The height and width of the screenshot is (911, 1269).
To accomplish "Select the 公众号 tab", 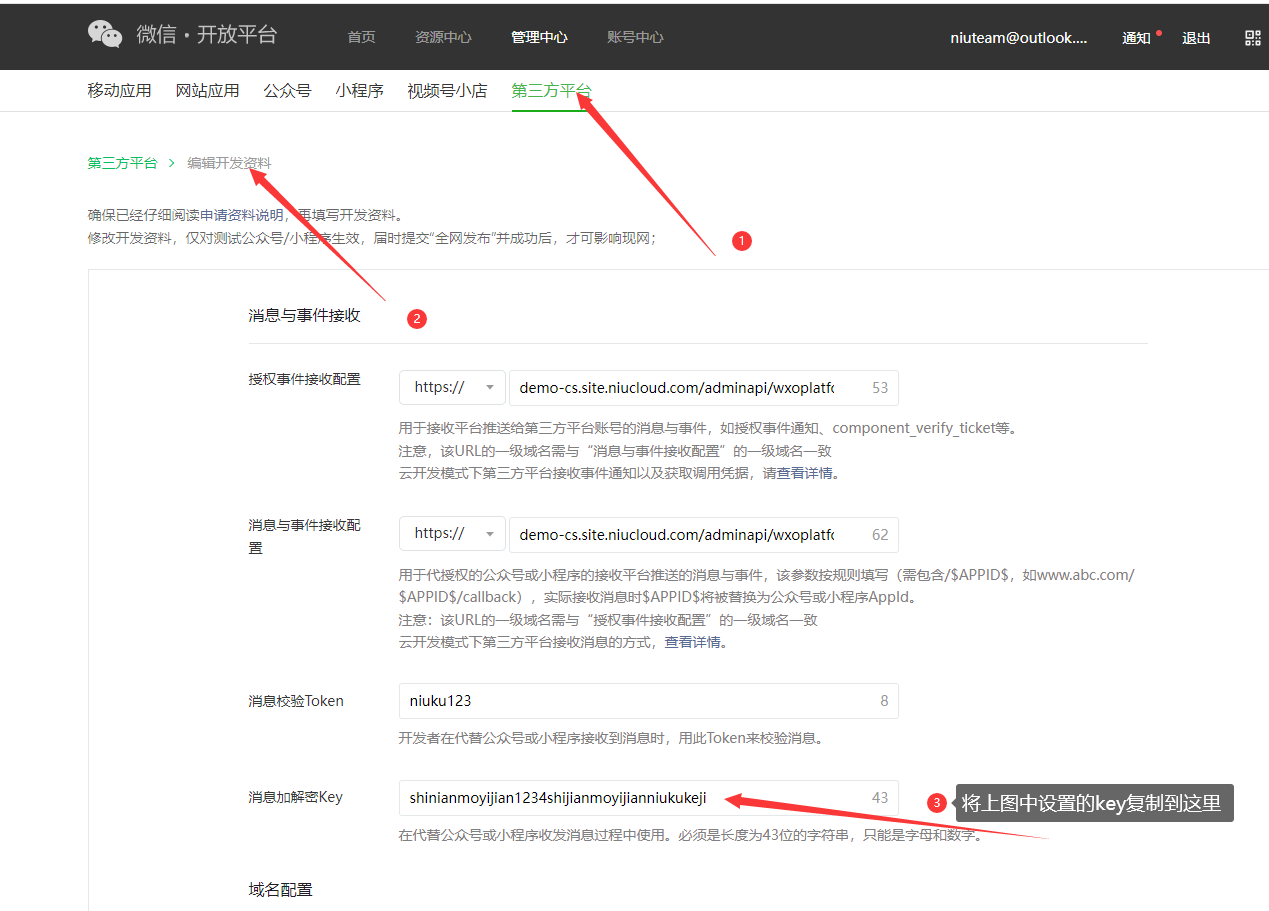I will click(x=287, y=91).
